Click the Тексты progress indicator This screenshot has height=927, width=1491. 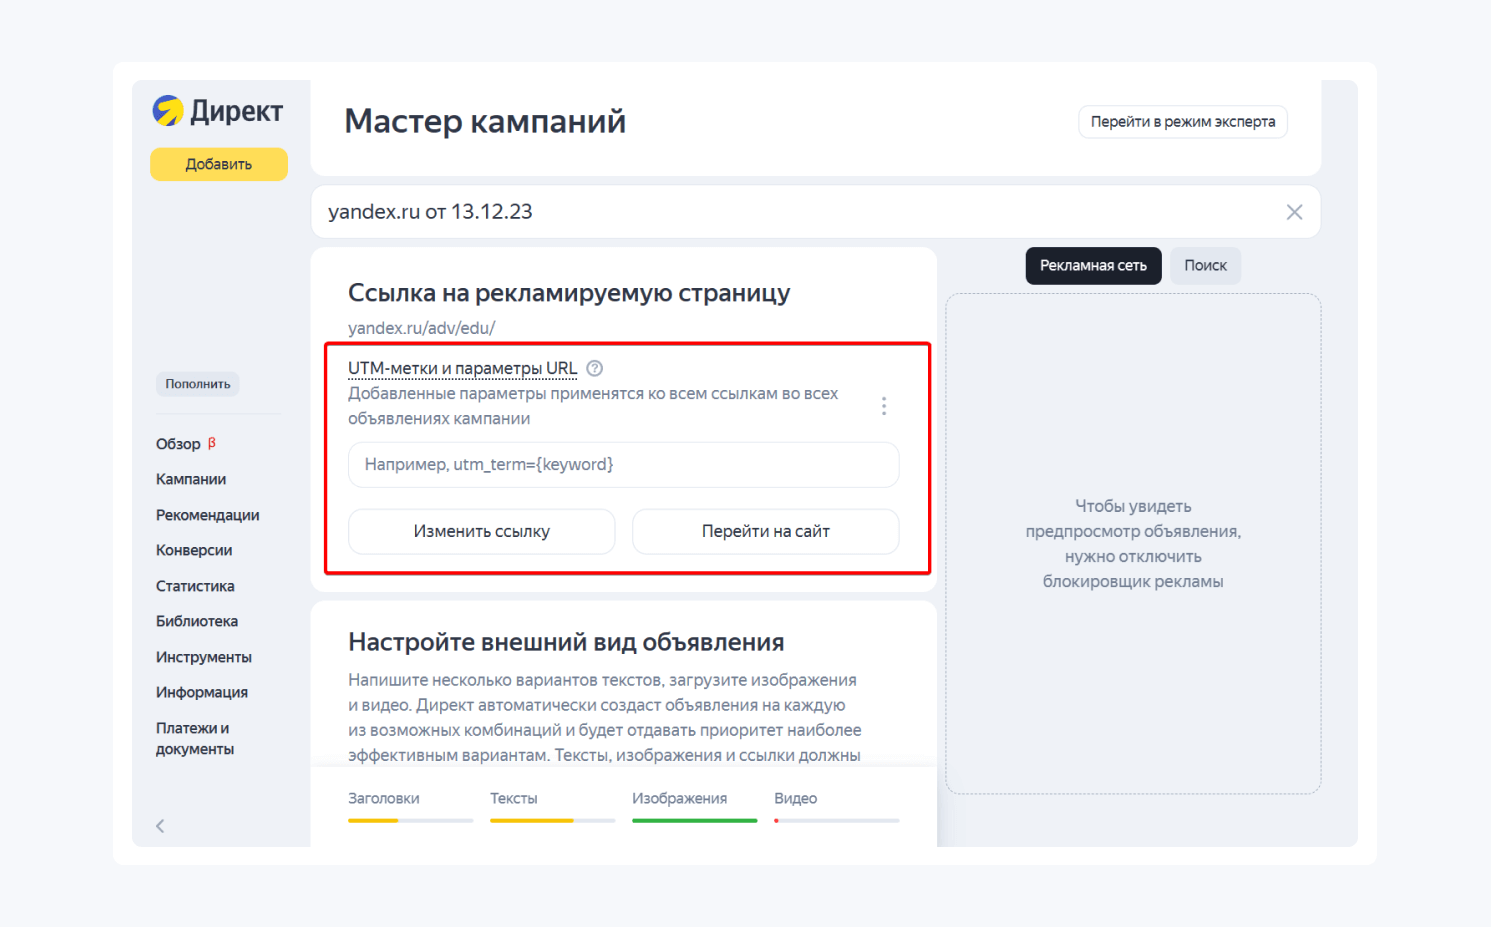coord(552,807)
